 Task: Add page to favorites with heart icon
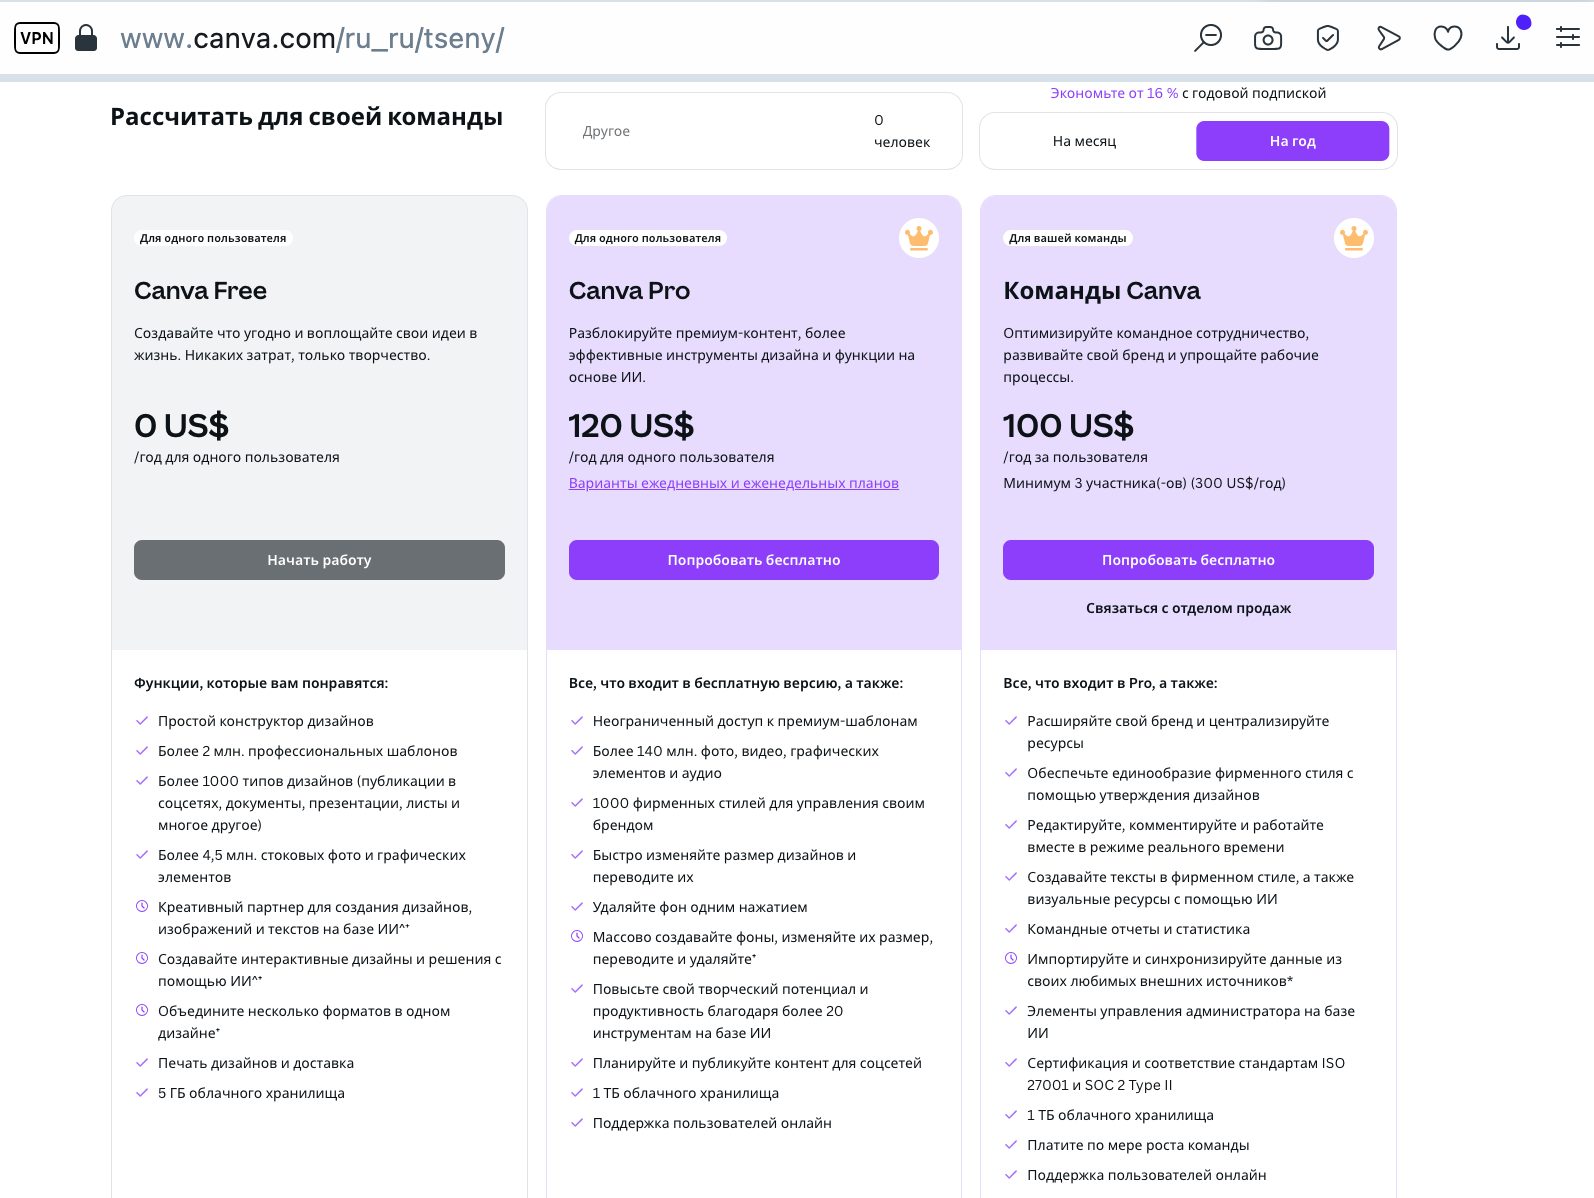coord(1448,38)
